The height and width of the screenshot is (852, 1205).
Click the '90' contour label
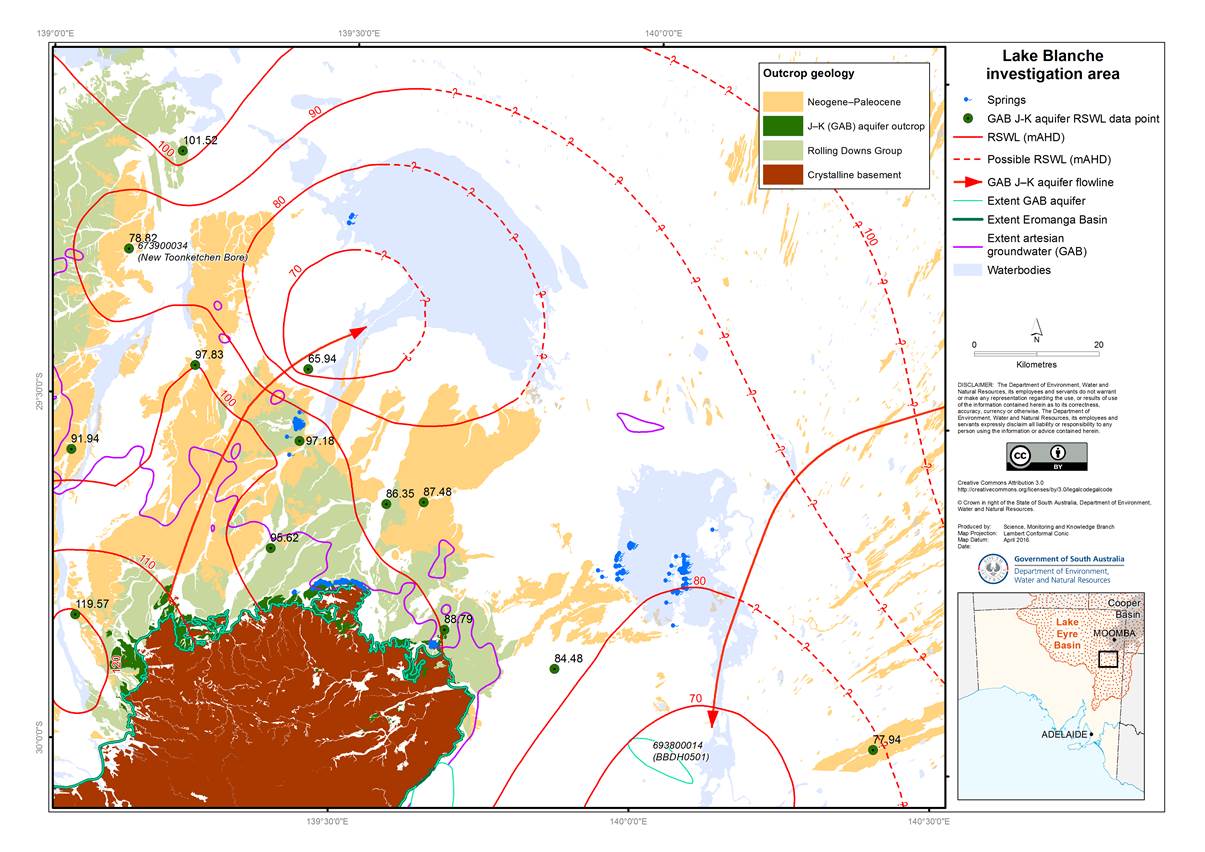(315, 112)
